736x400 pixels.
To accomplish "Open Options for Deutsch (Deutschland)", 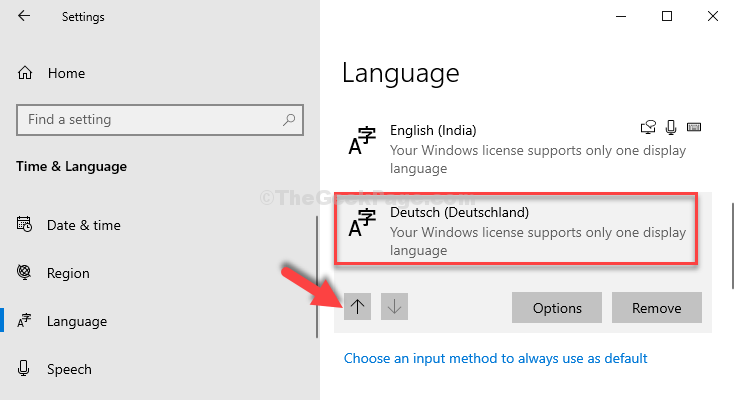I will coord(557,308).
